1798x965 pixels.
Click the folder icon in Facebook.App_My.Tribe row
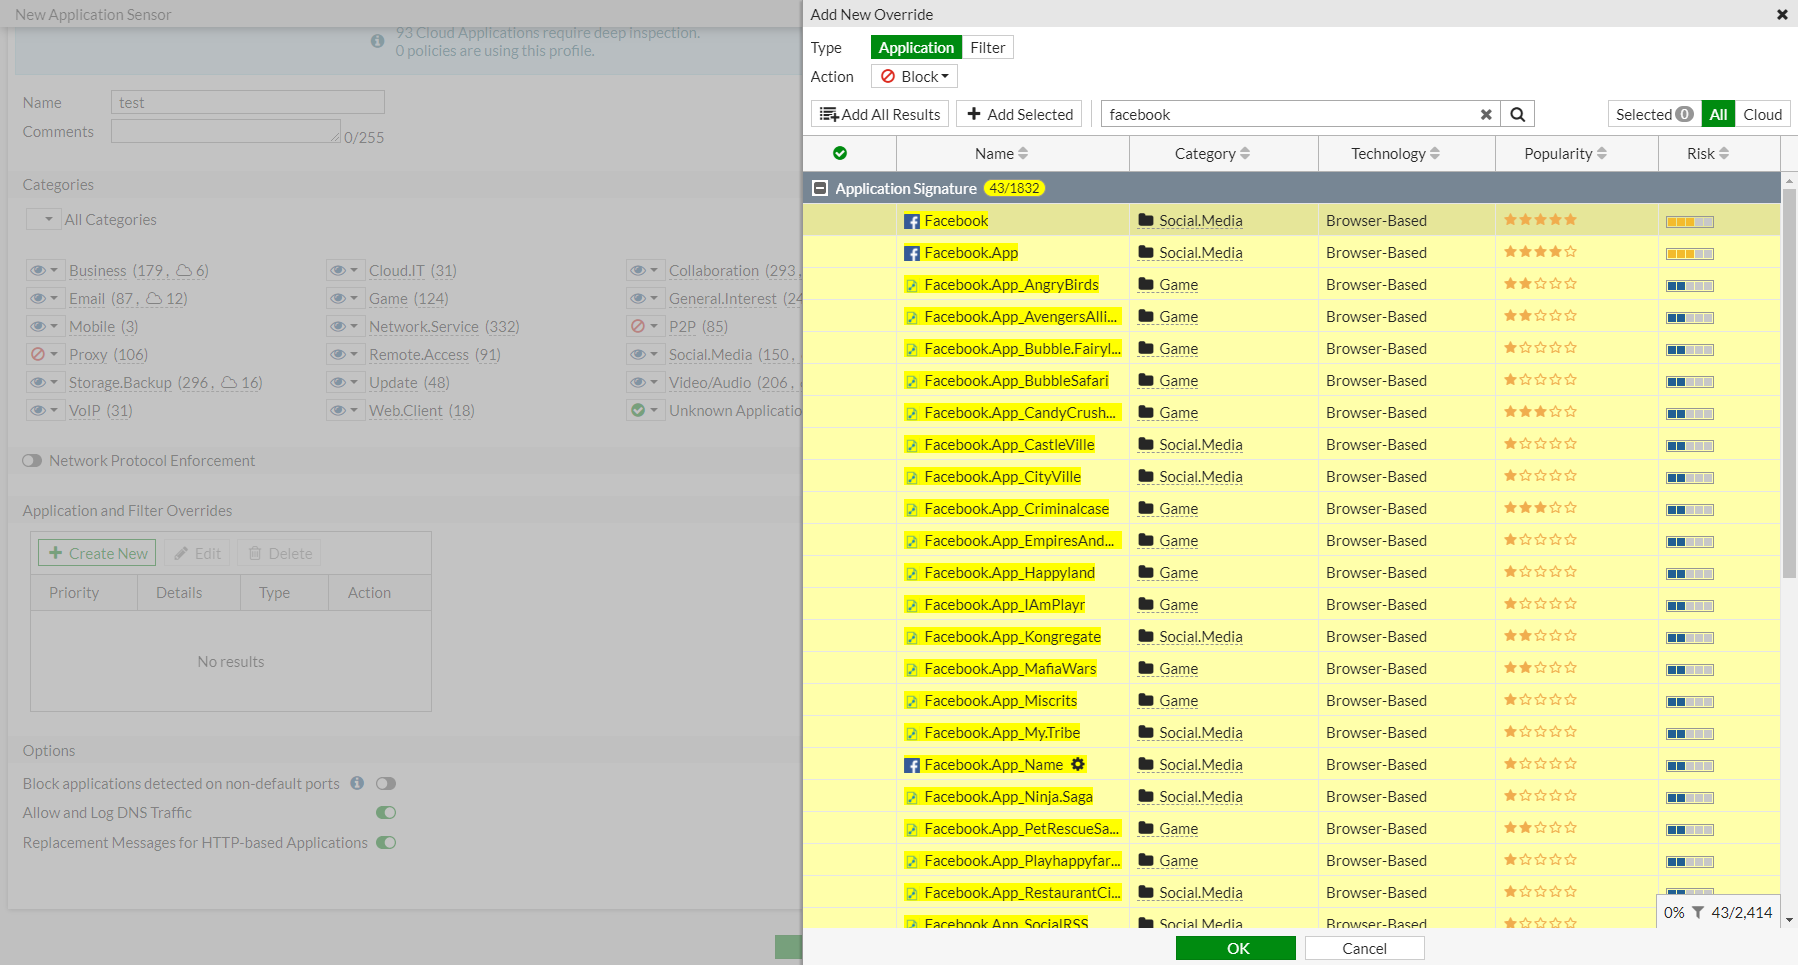1146,732
